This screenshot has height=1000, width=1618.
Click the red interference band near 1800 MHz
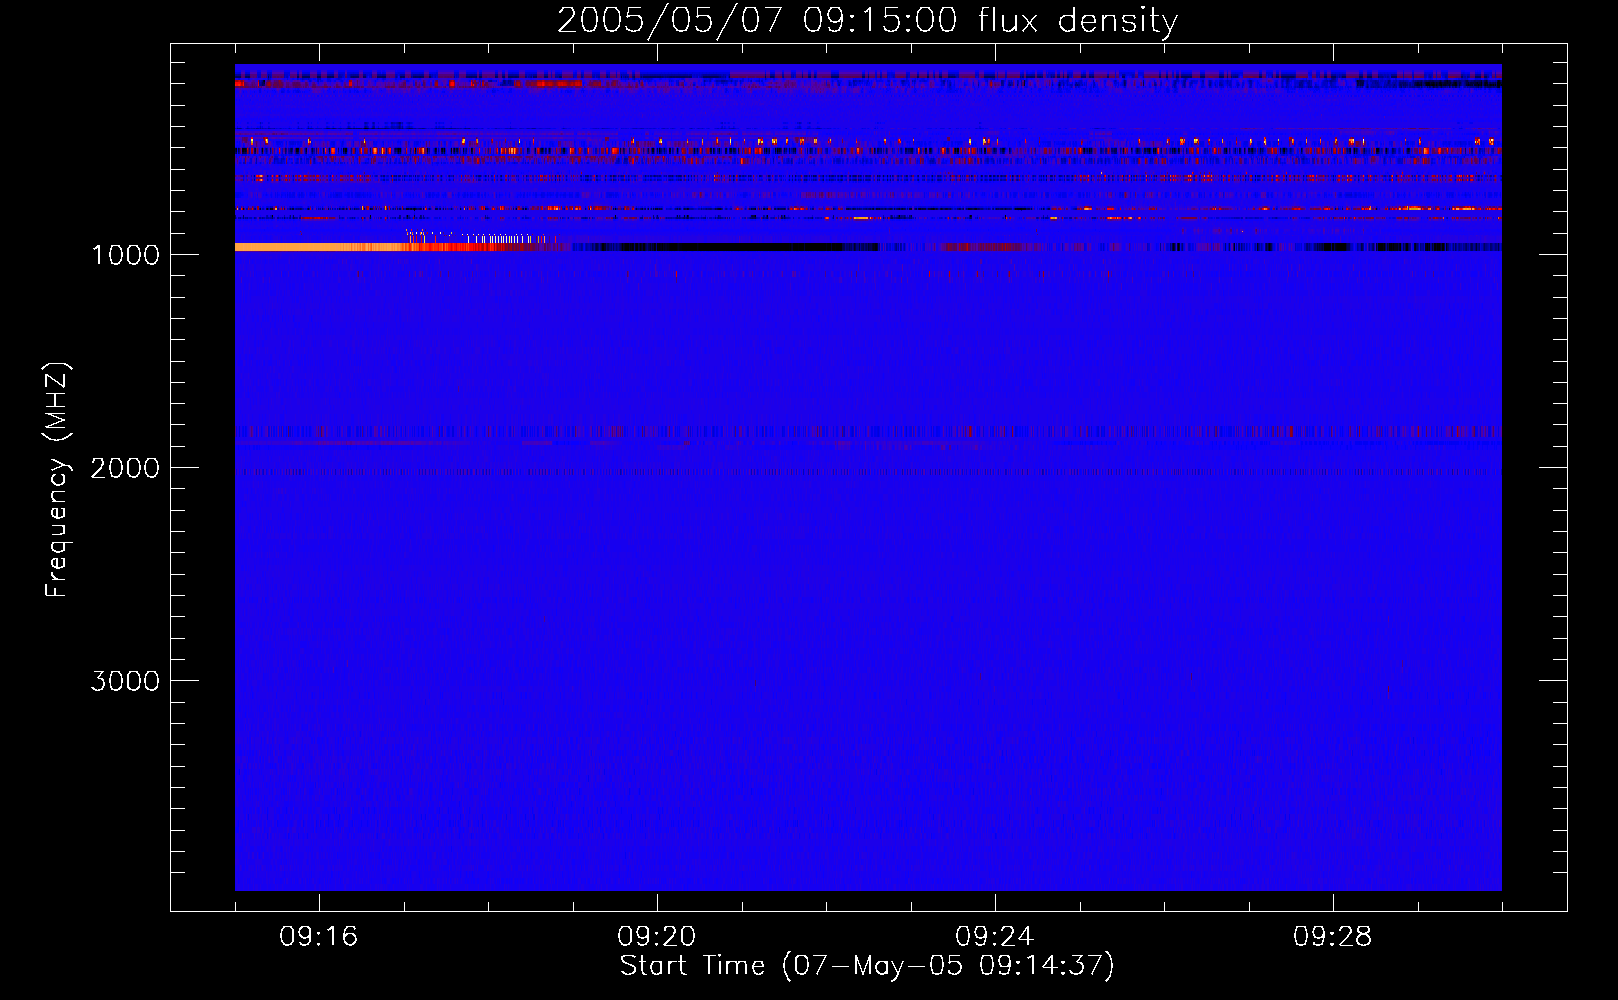(x=868, y=432)
